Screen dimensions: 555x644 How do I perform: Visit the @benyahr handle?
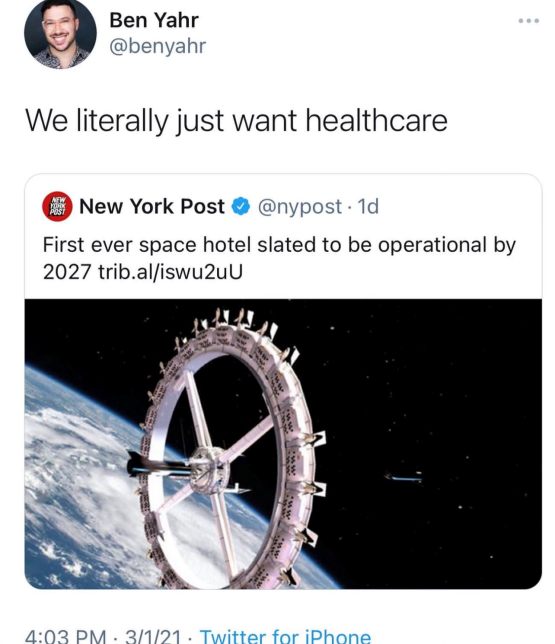point(158,46)
